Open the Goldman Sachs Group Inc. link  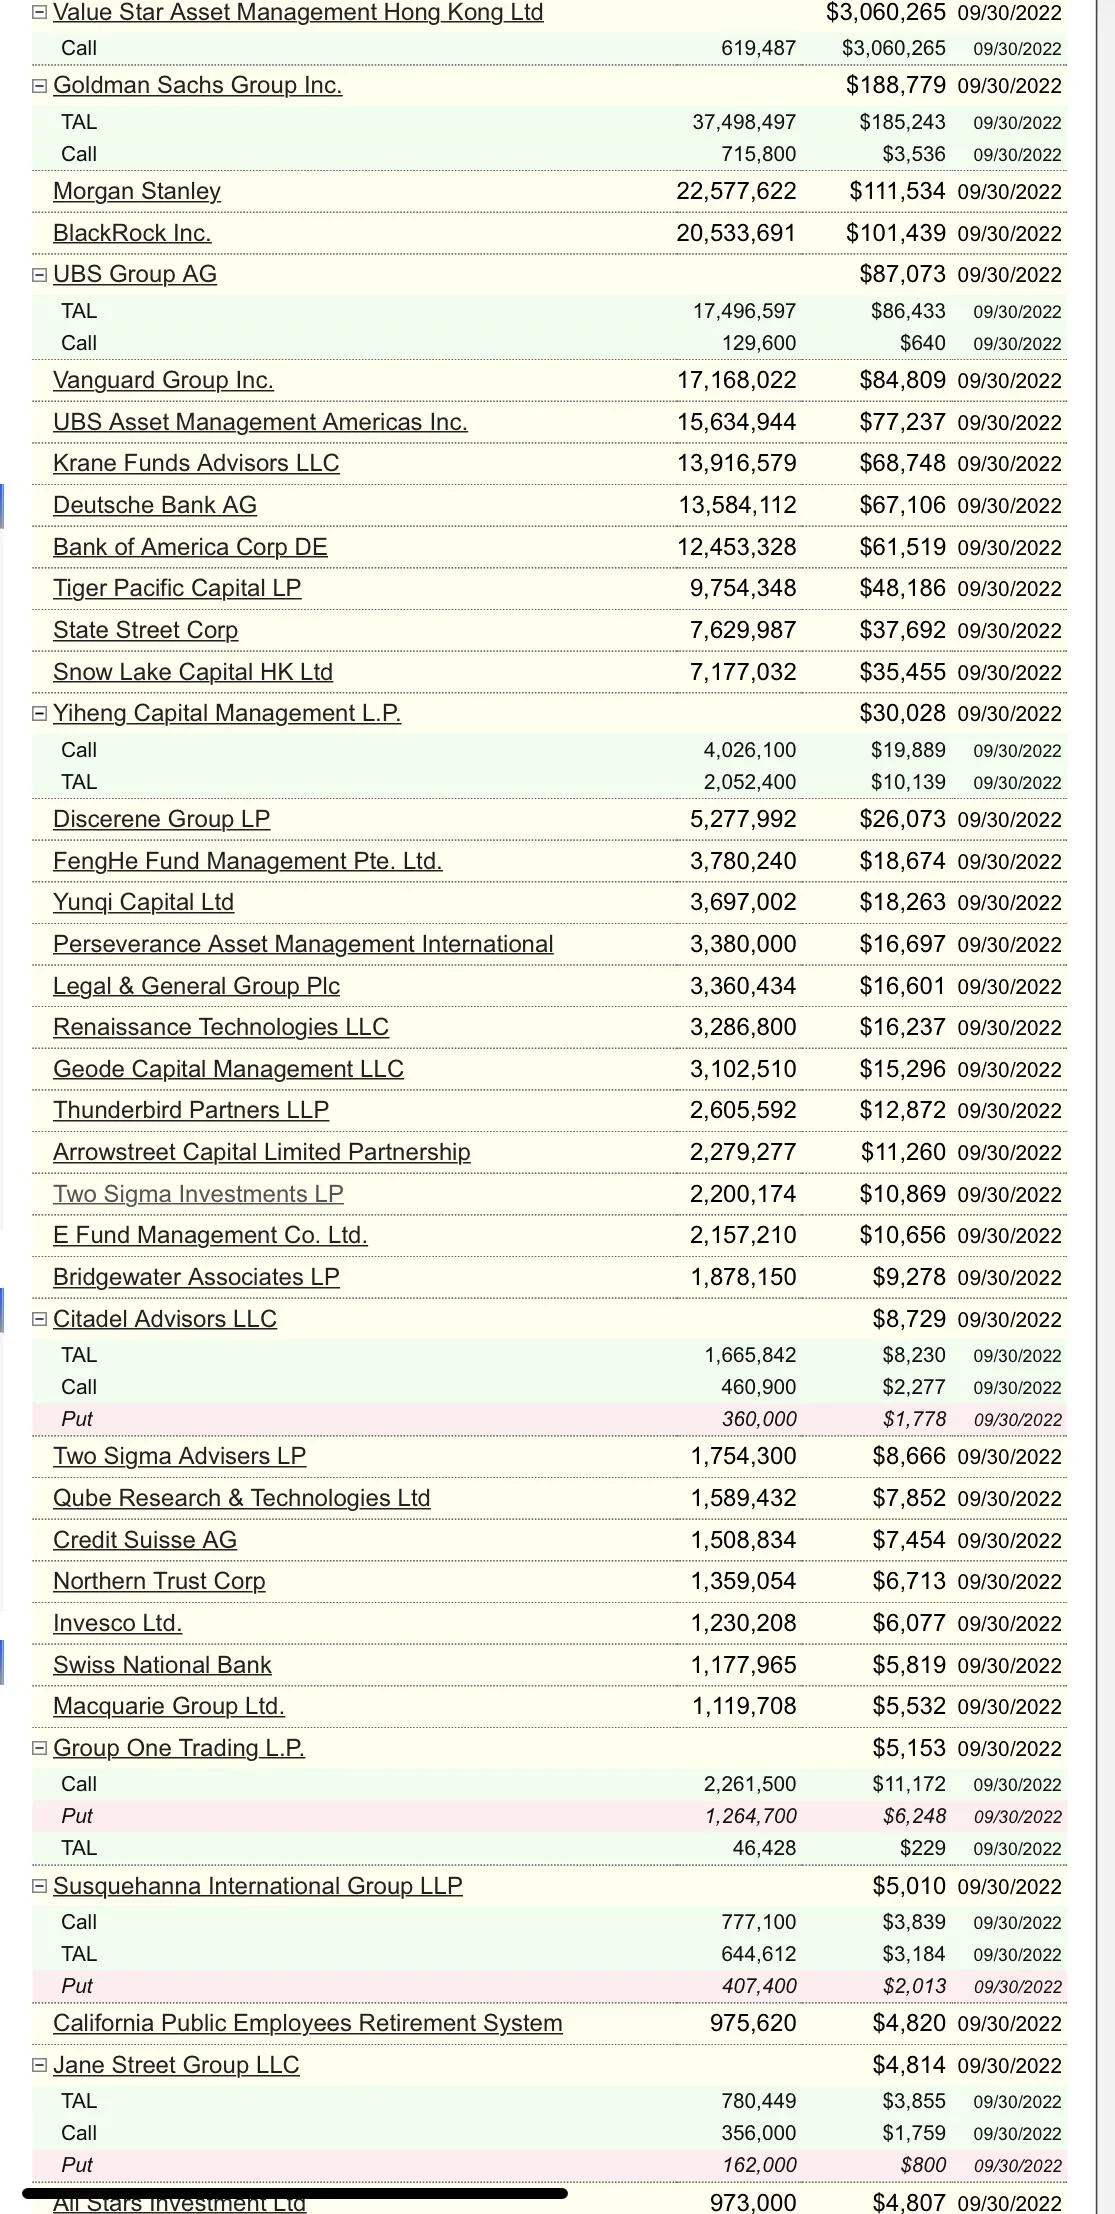tap(197, 86)
